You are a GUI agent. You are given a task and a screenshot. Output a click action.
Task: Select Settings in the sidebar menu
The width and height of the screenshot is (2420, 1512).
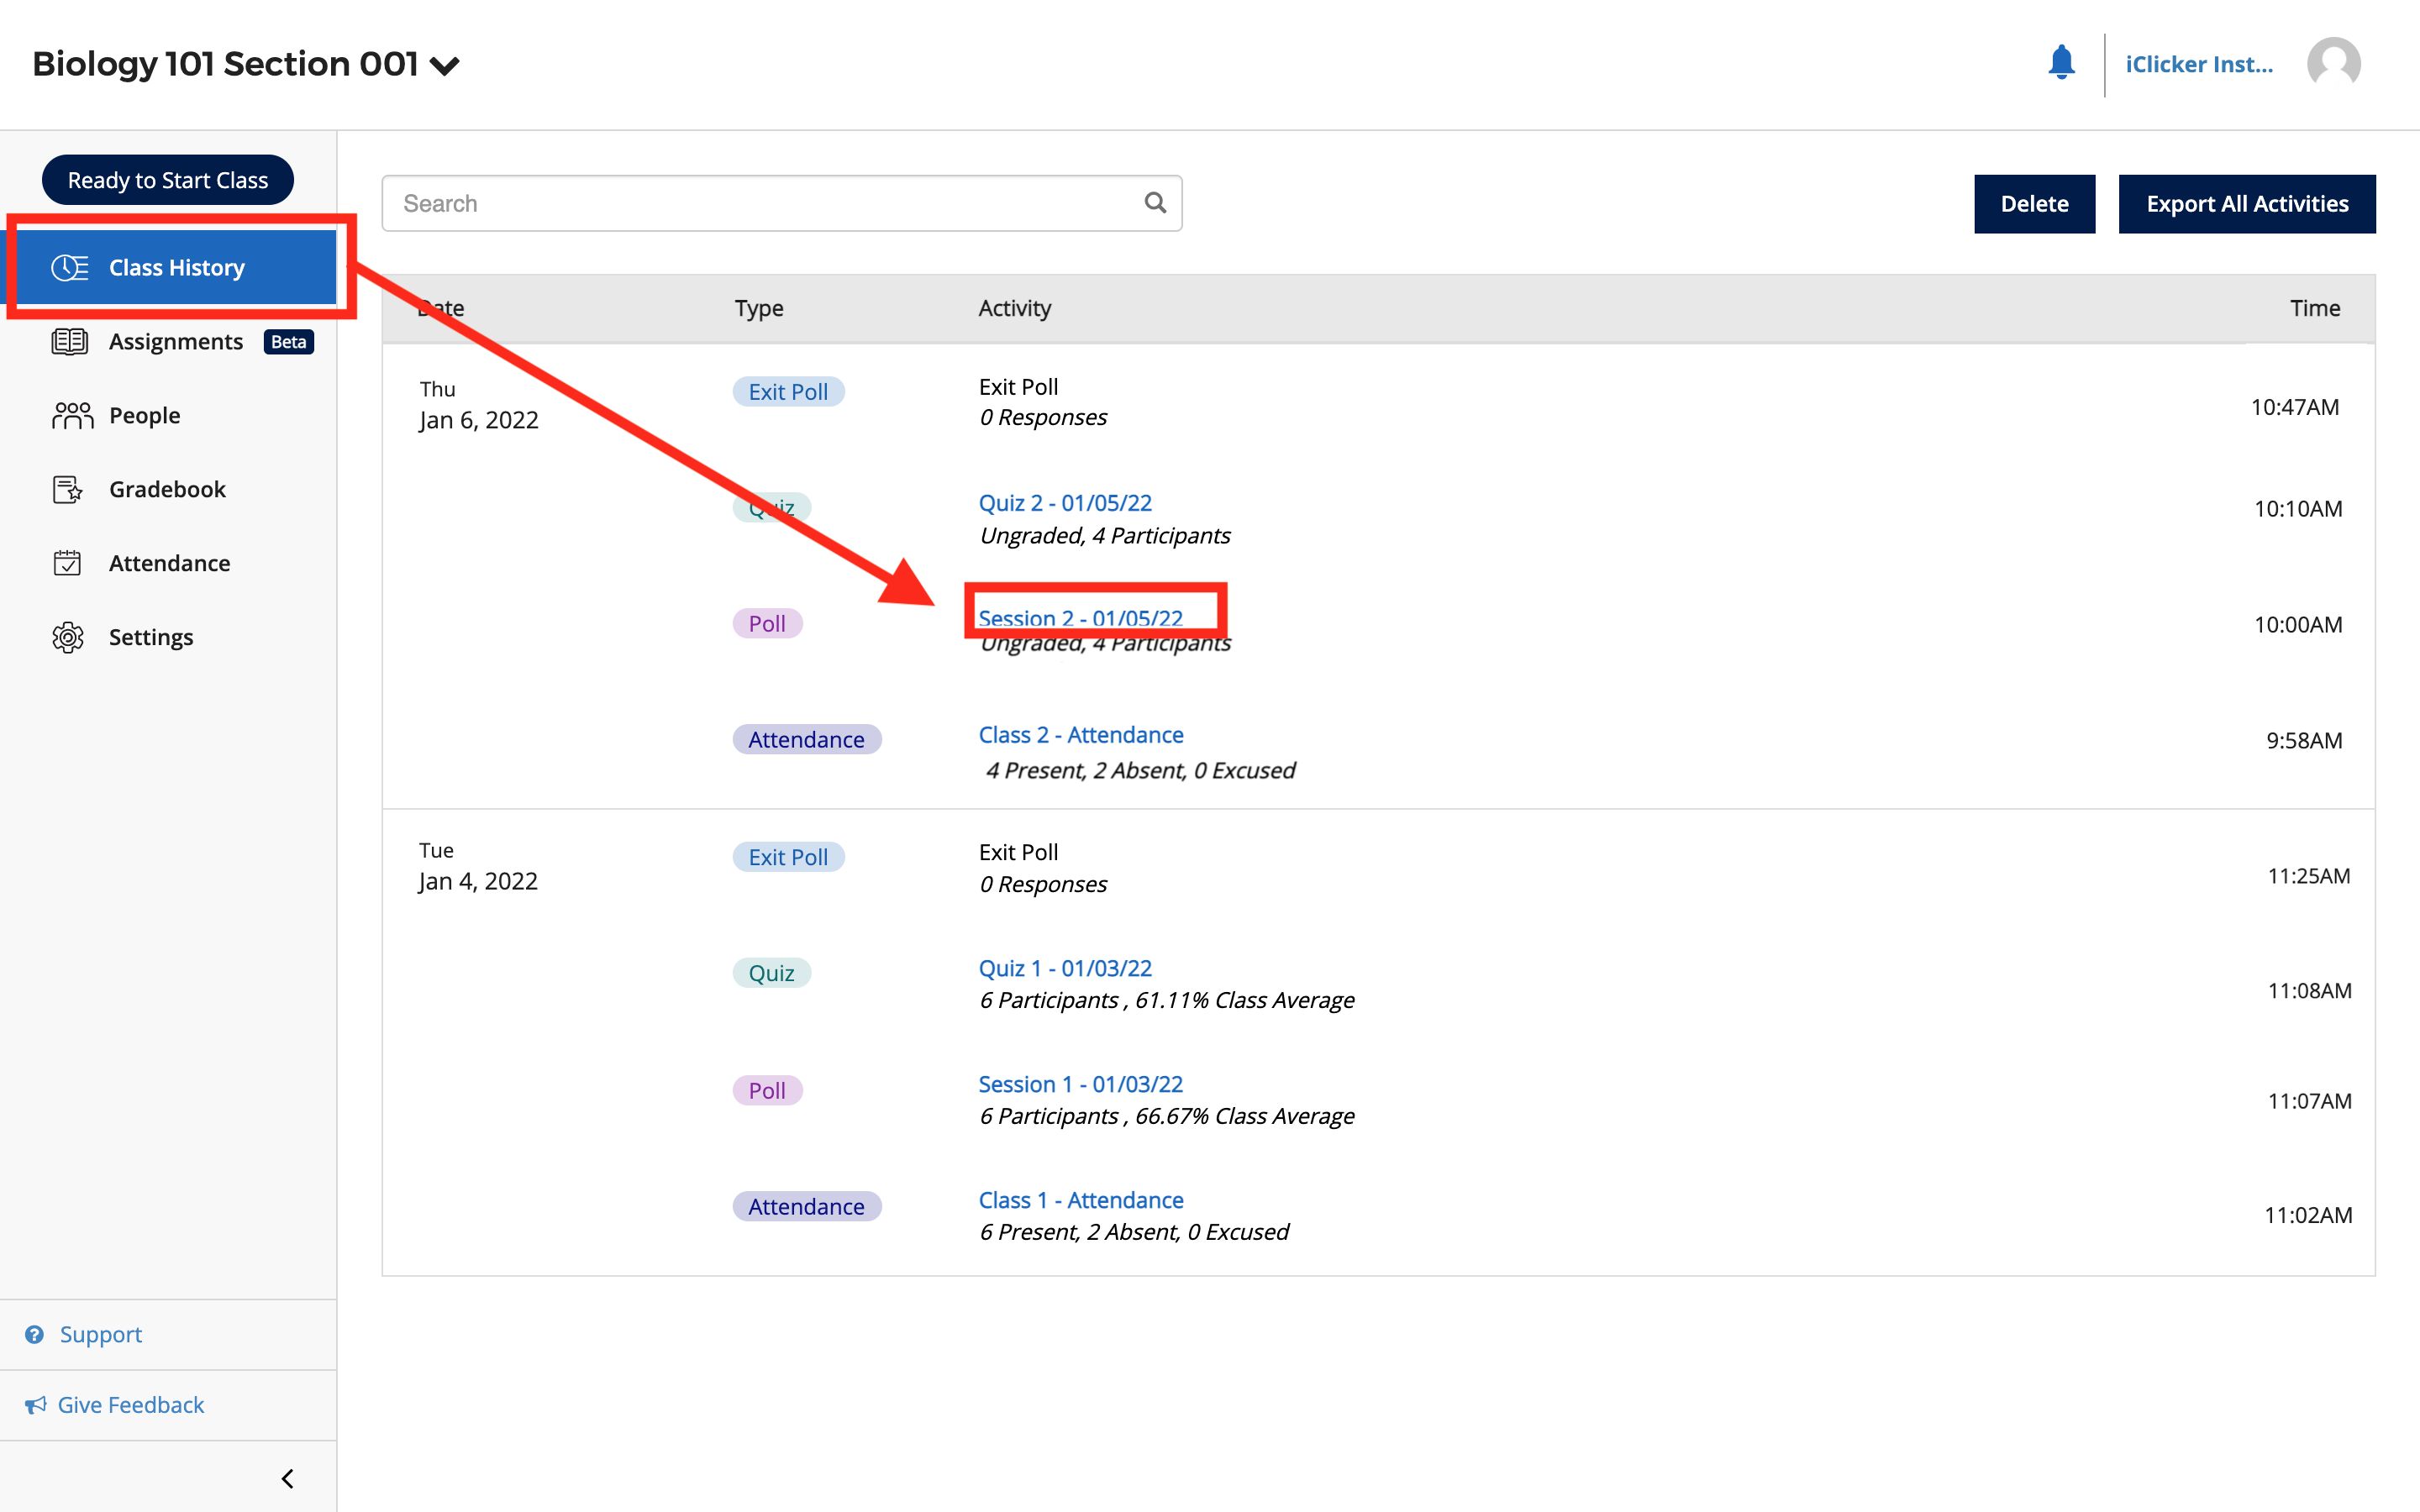point(151,637)
